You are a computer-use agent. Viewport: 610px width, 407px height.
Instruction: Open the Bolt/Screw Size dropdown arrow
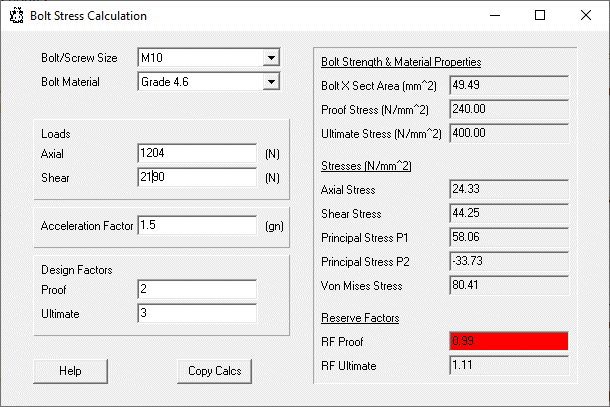(x=271, y=58)
